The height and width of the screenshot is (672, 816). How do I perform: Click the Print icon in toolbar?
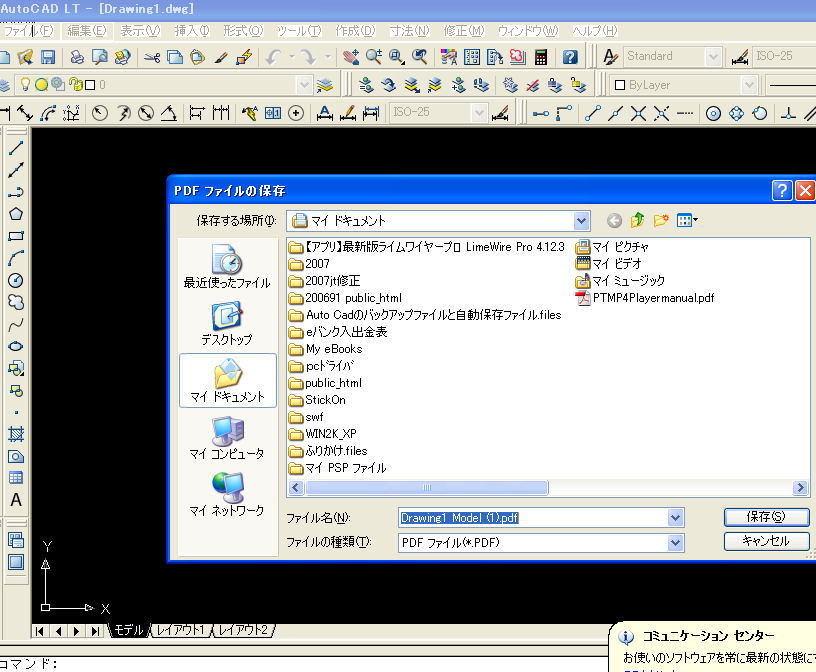76,57
